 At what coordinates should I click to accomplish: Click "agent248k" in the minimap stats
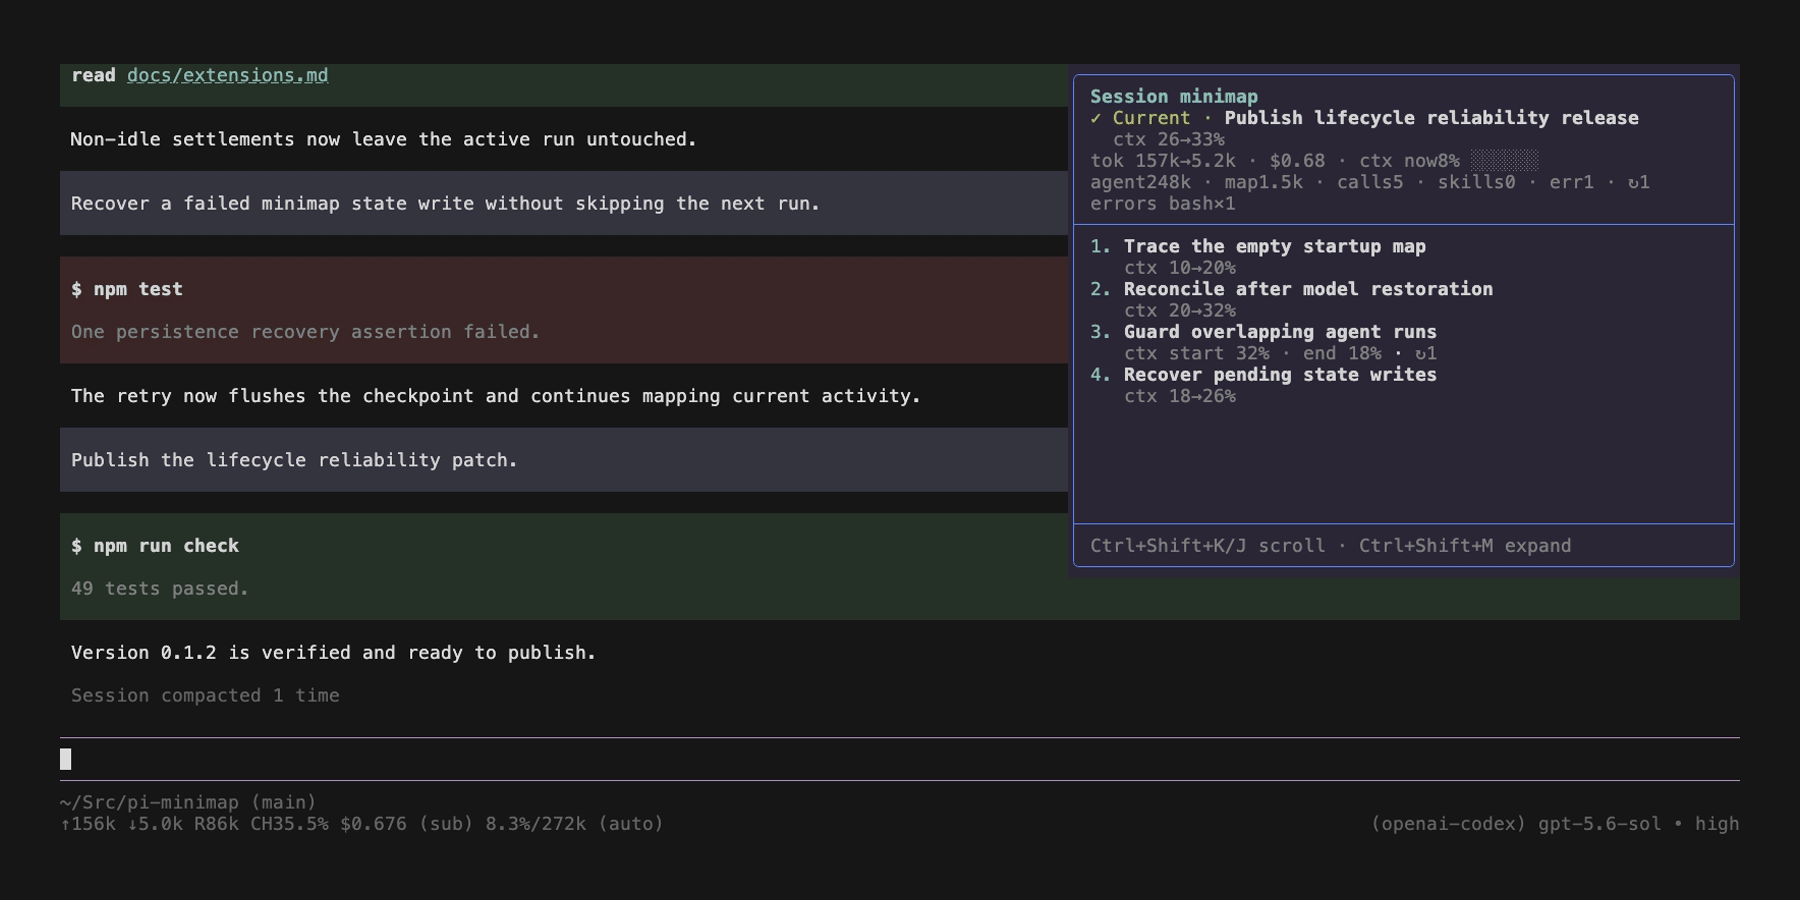point(1140,182)
